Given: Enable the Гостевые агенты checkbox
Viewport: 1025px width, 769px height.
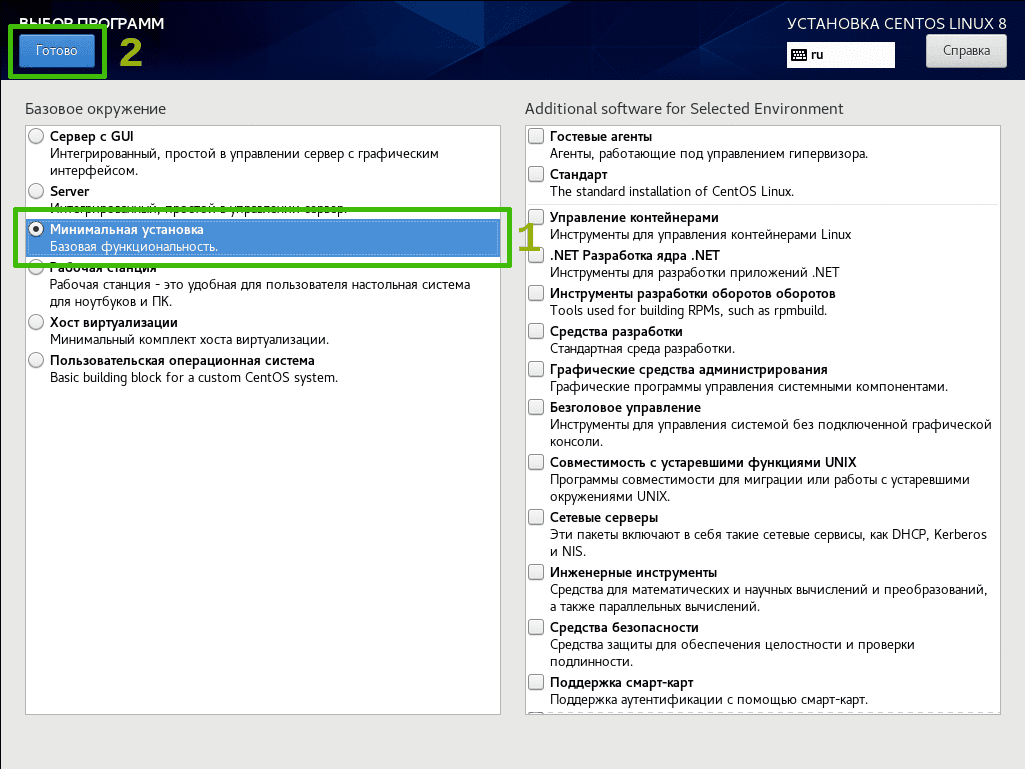Looking at the screenshot, I should (x=536, y=136).
